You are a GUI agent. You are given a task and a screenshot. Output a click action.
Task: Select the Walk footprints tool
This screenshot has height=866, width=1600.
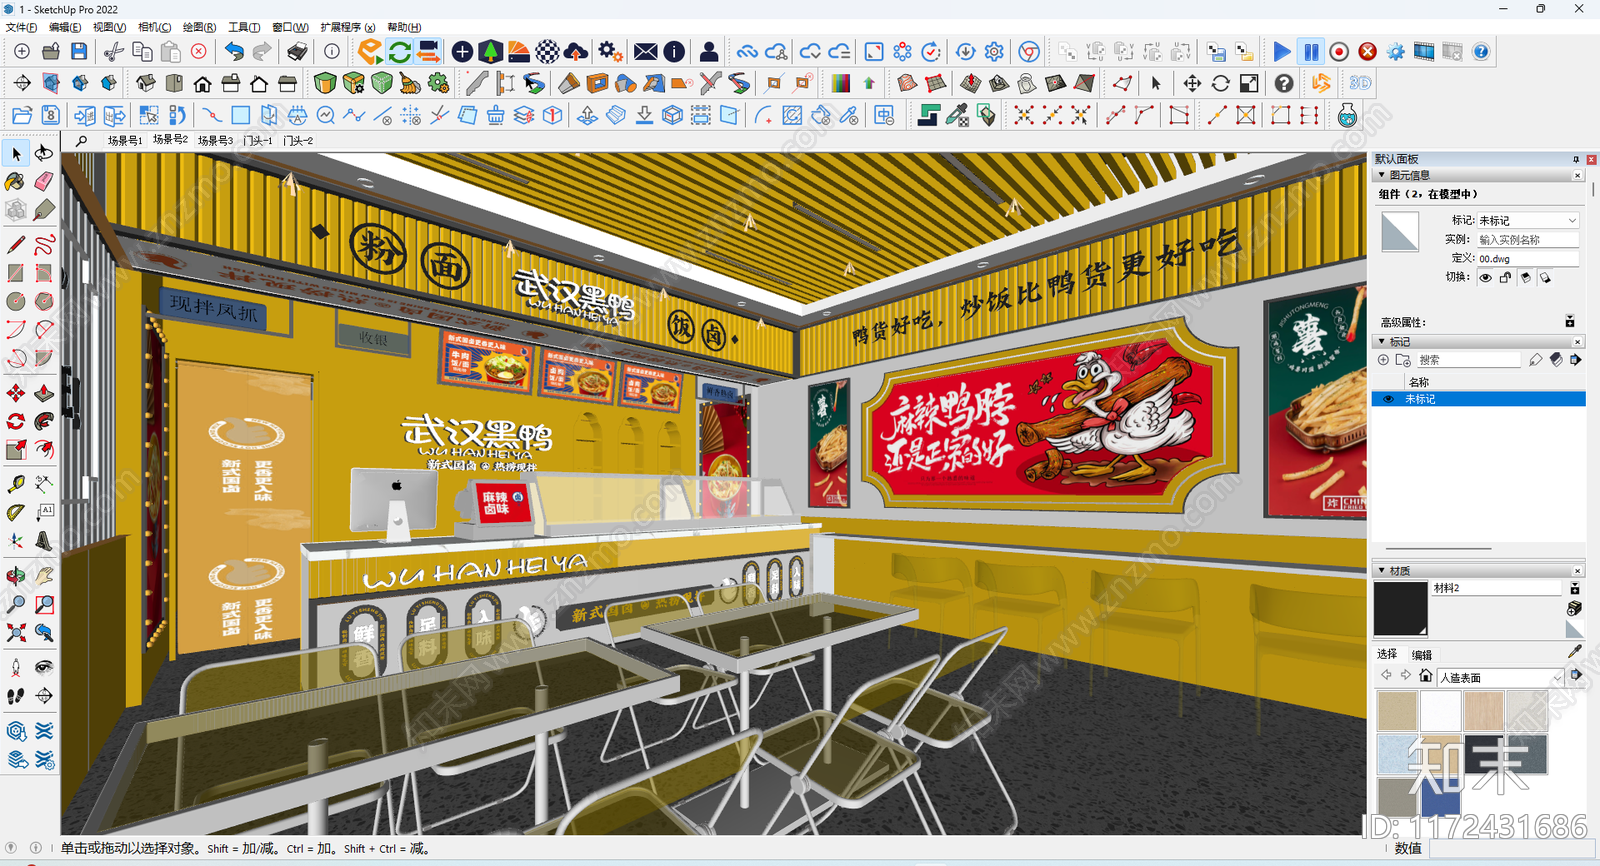tap(16, 696)
